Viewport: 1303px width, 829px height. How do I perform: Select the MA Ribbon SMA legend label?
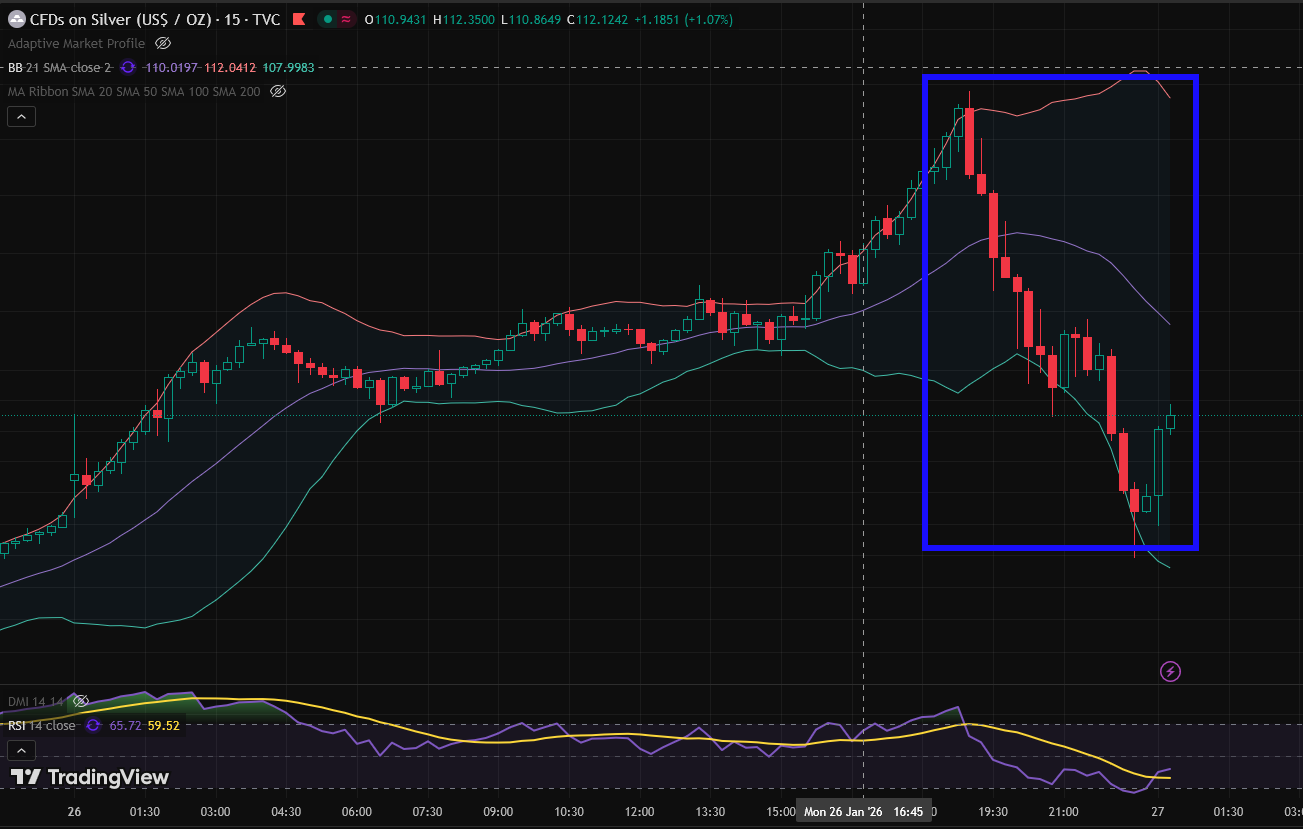(134, 91)
